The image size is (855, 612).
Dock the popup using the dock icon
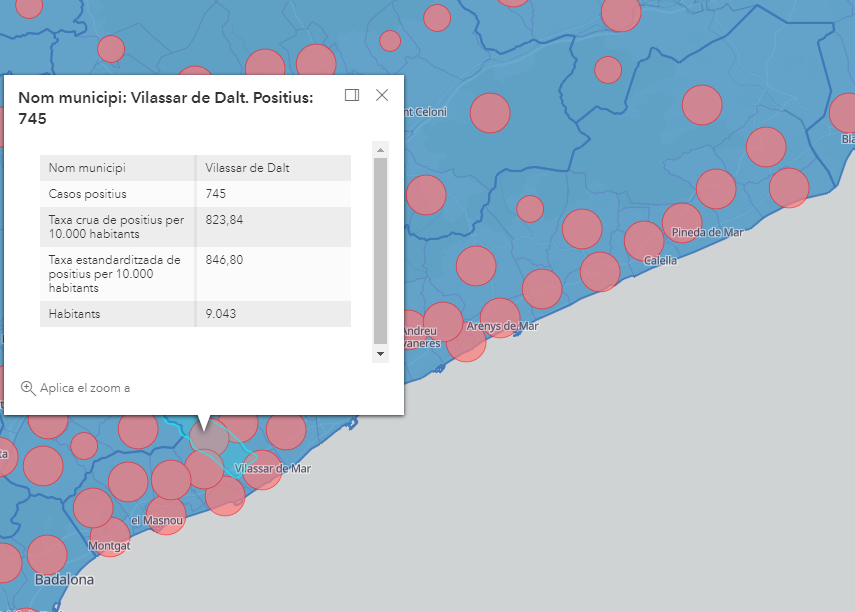point(351,95)
